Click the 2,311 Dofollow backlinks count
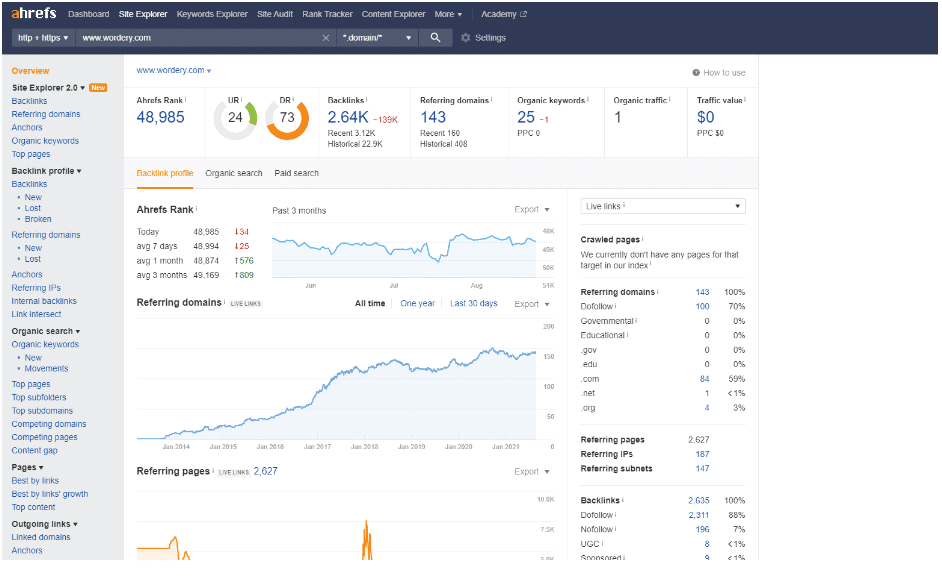Screen dimensions: 942x583 point(699,515)
